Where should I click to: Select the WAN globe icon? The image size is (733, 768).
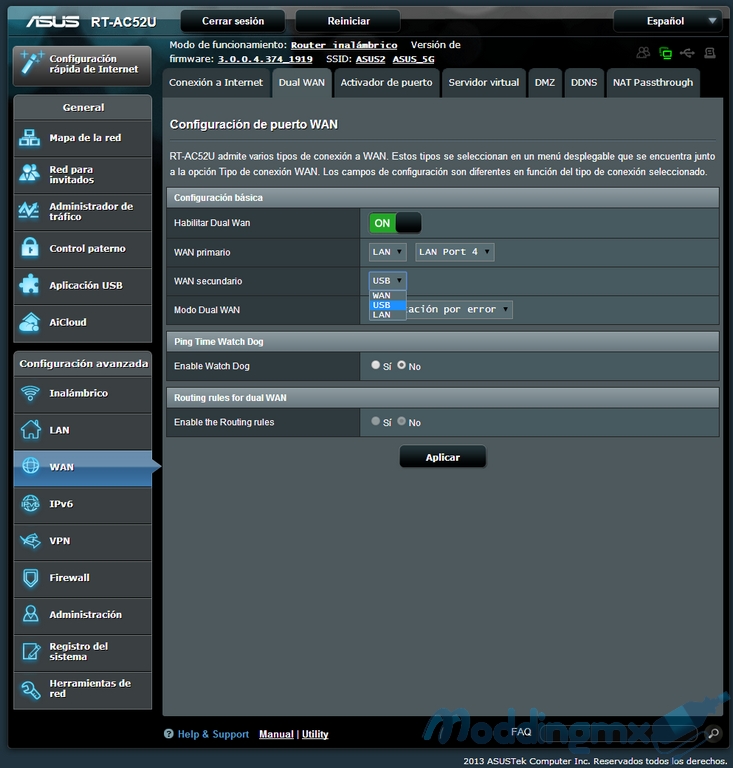[x=30, y=466]
